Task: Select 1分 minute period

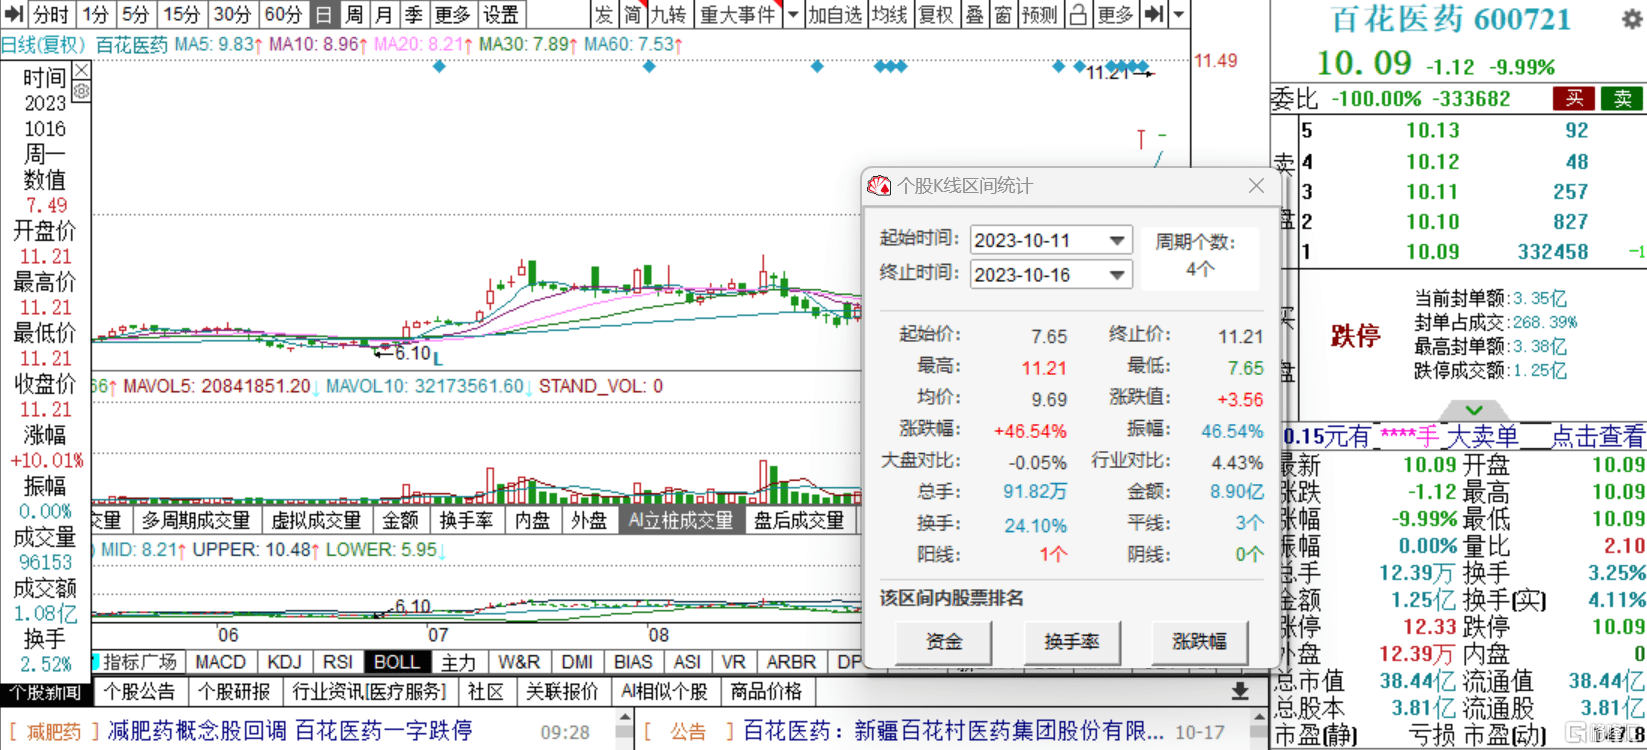Action: point(96,14)
